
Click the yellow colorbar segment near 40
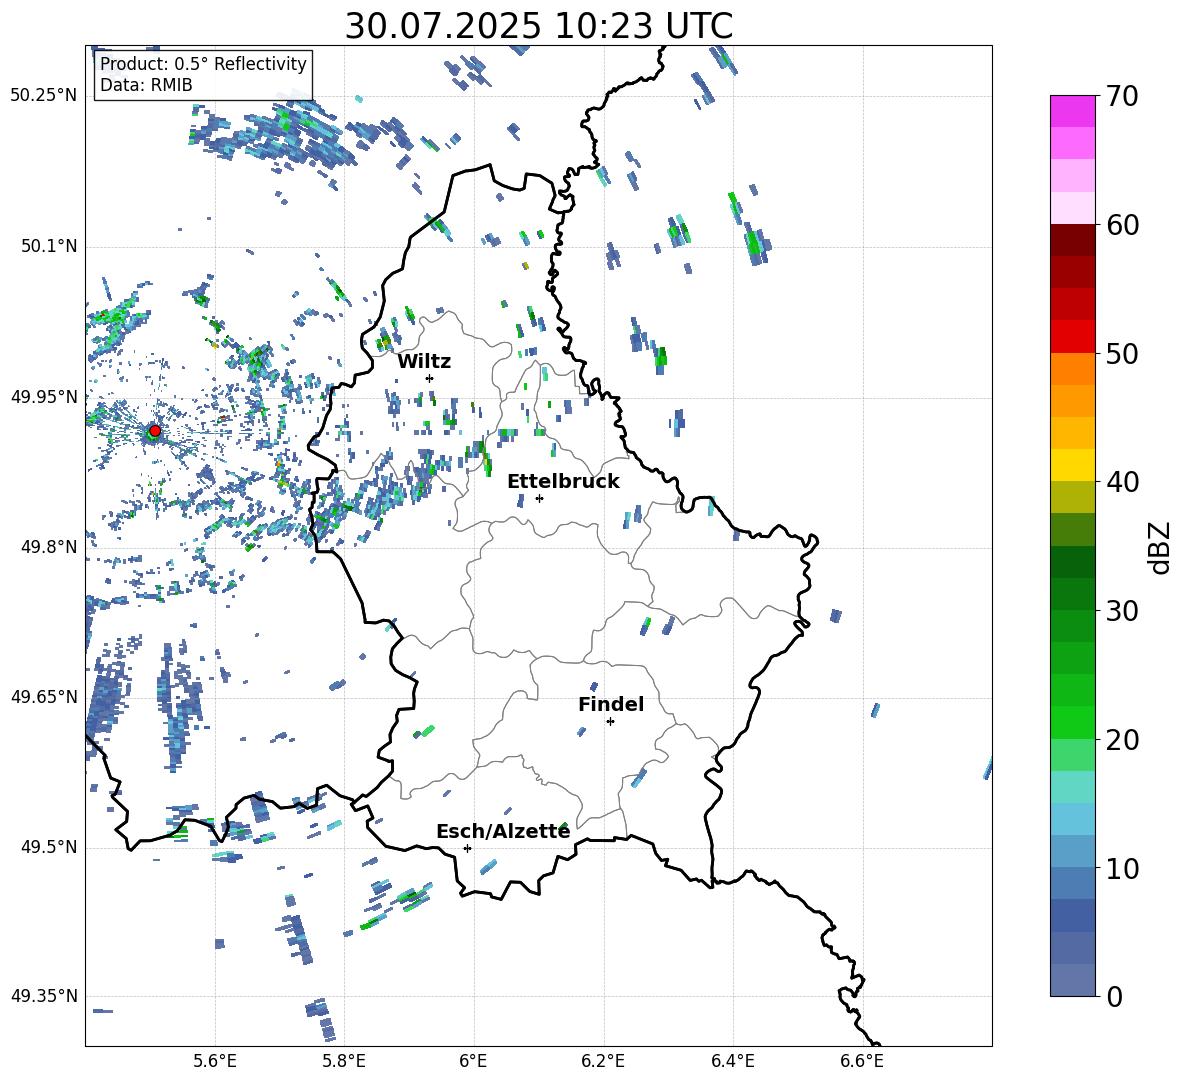point(1073,465)
